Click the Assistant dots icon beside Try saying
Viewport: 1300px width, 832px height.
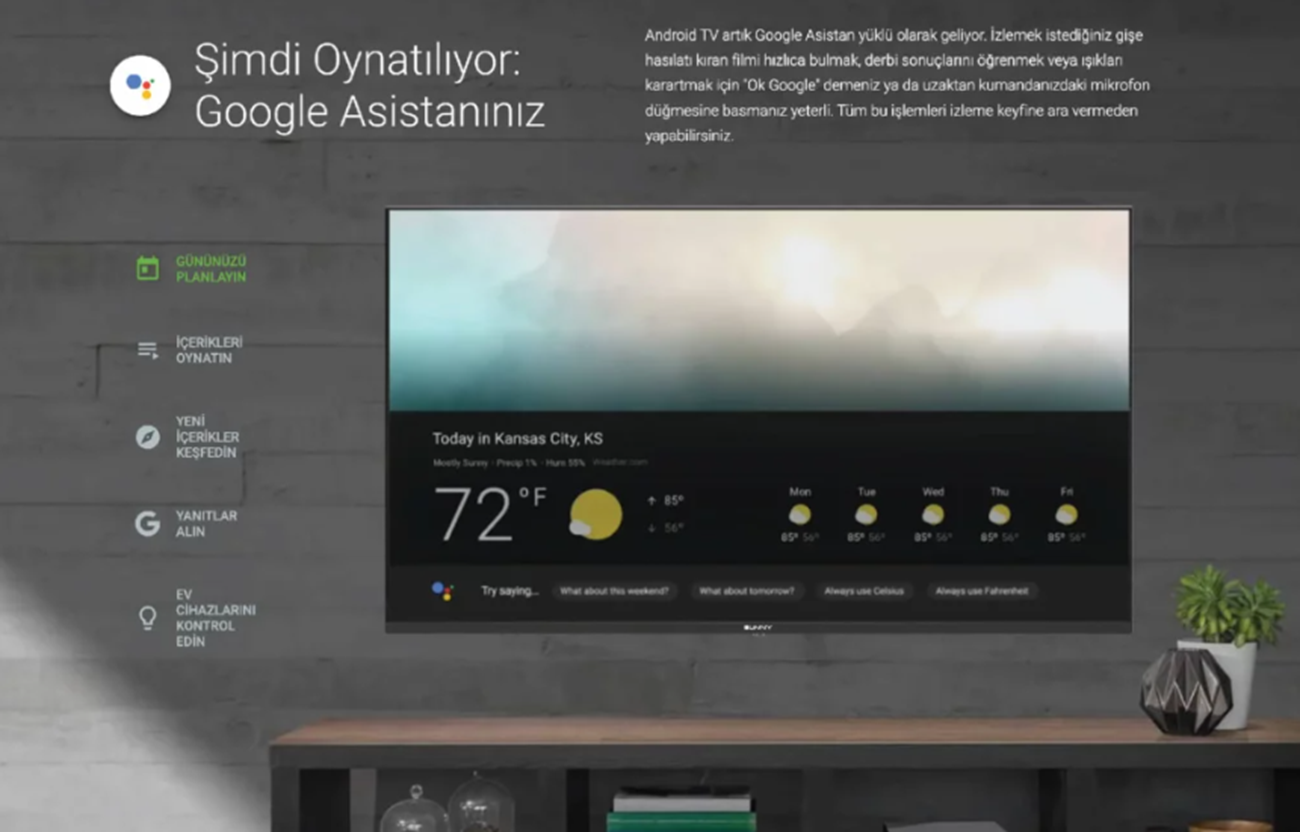[442, 591]
